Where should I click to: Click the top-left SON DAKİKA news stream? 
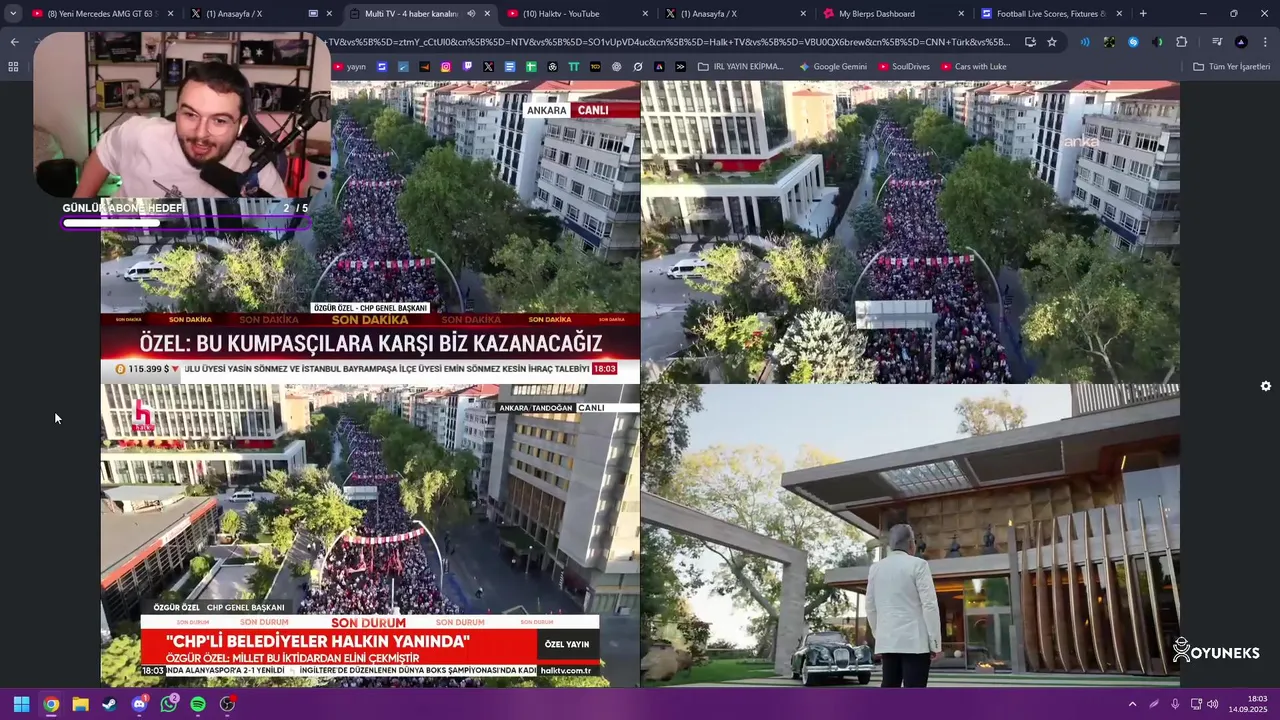click(x=370, y=232)
